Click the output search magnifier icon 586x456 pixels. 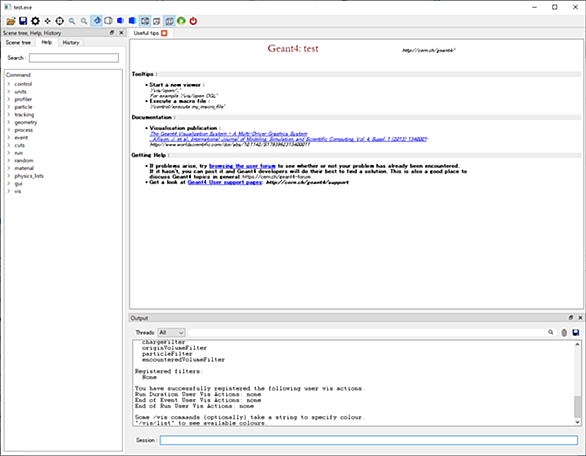pyautogui.click(x=550, y=332)
